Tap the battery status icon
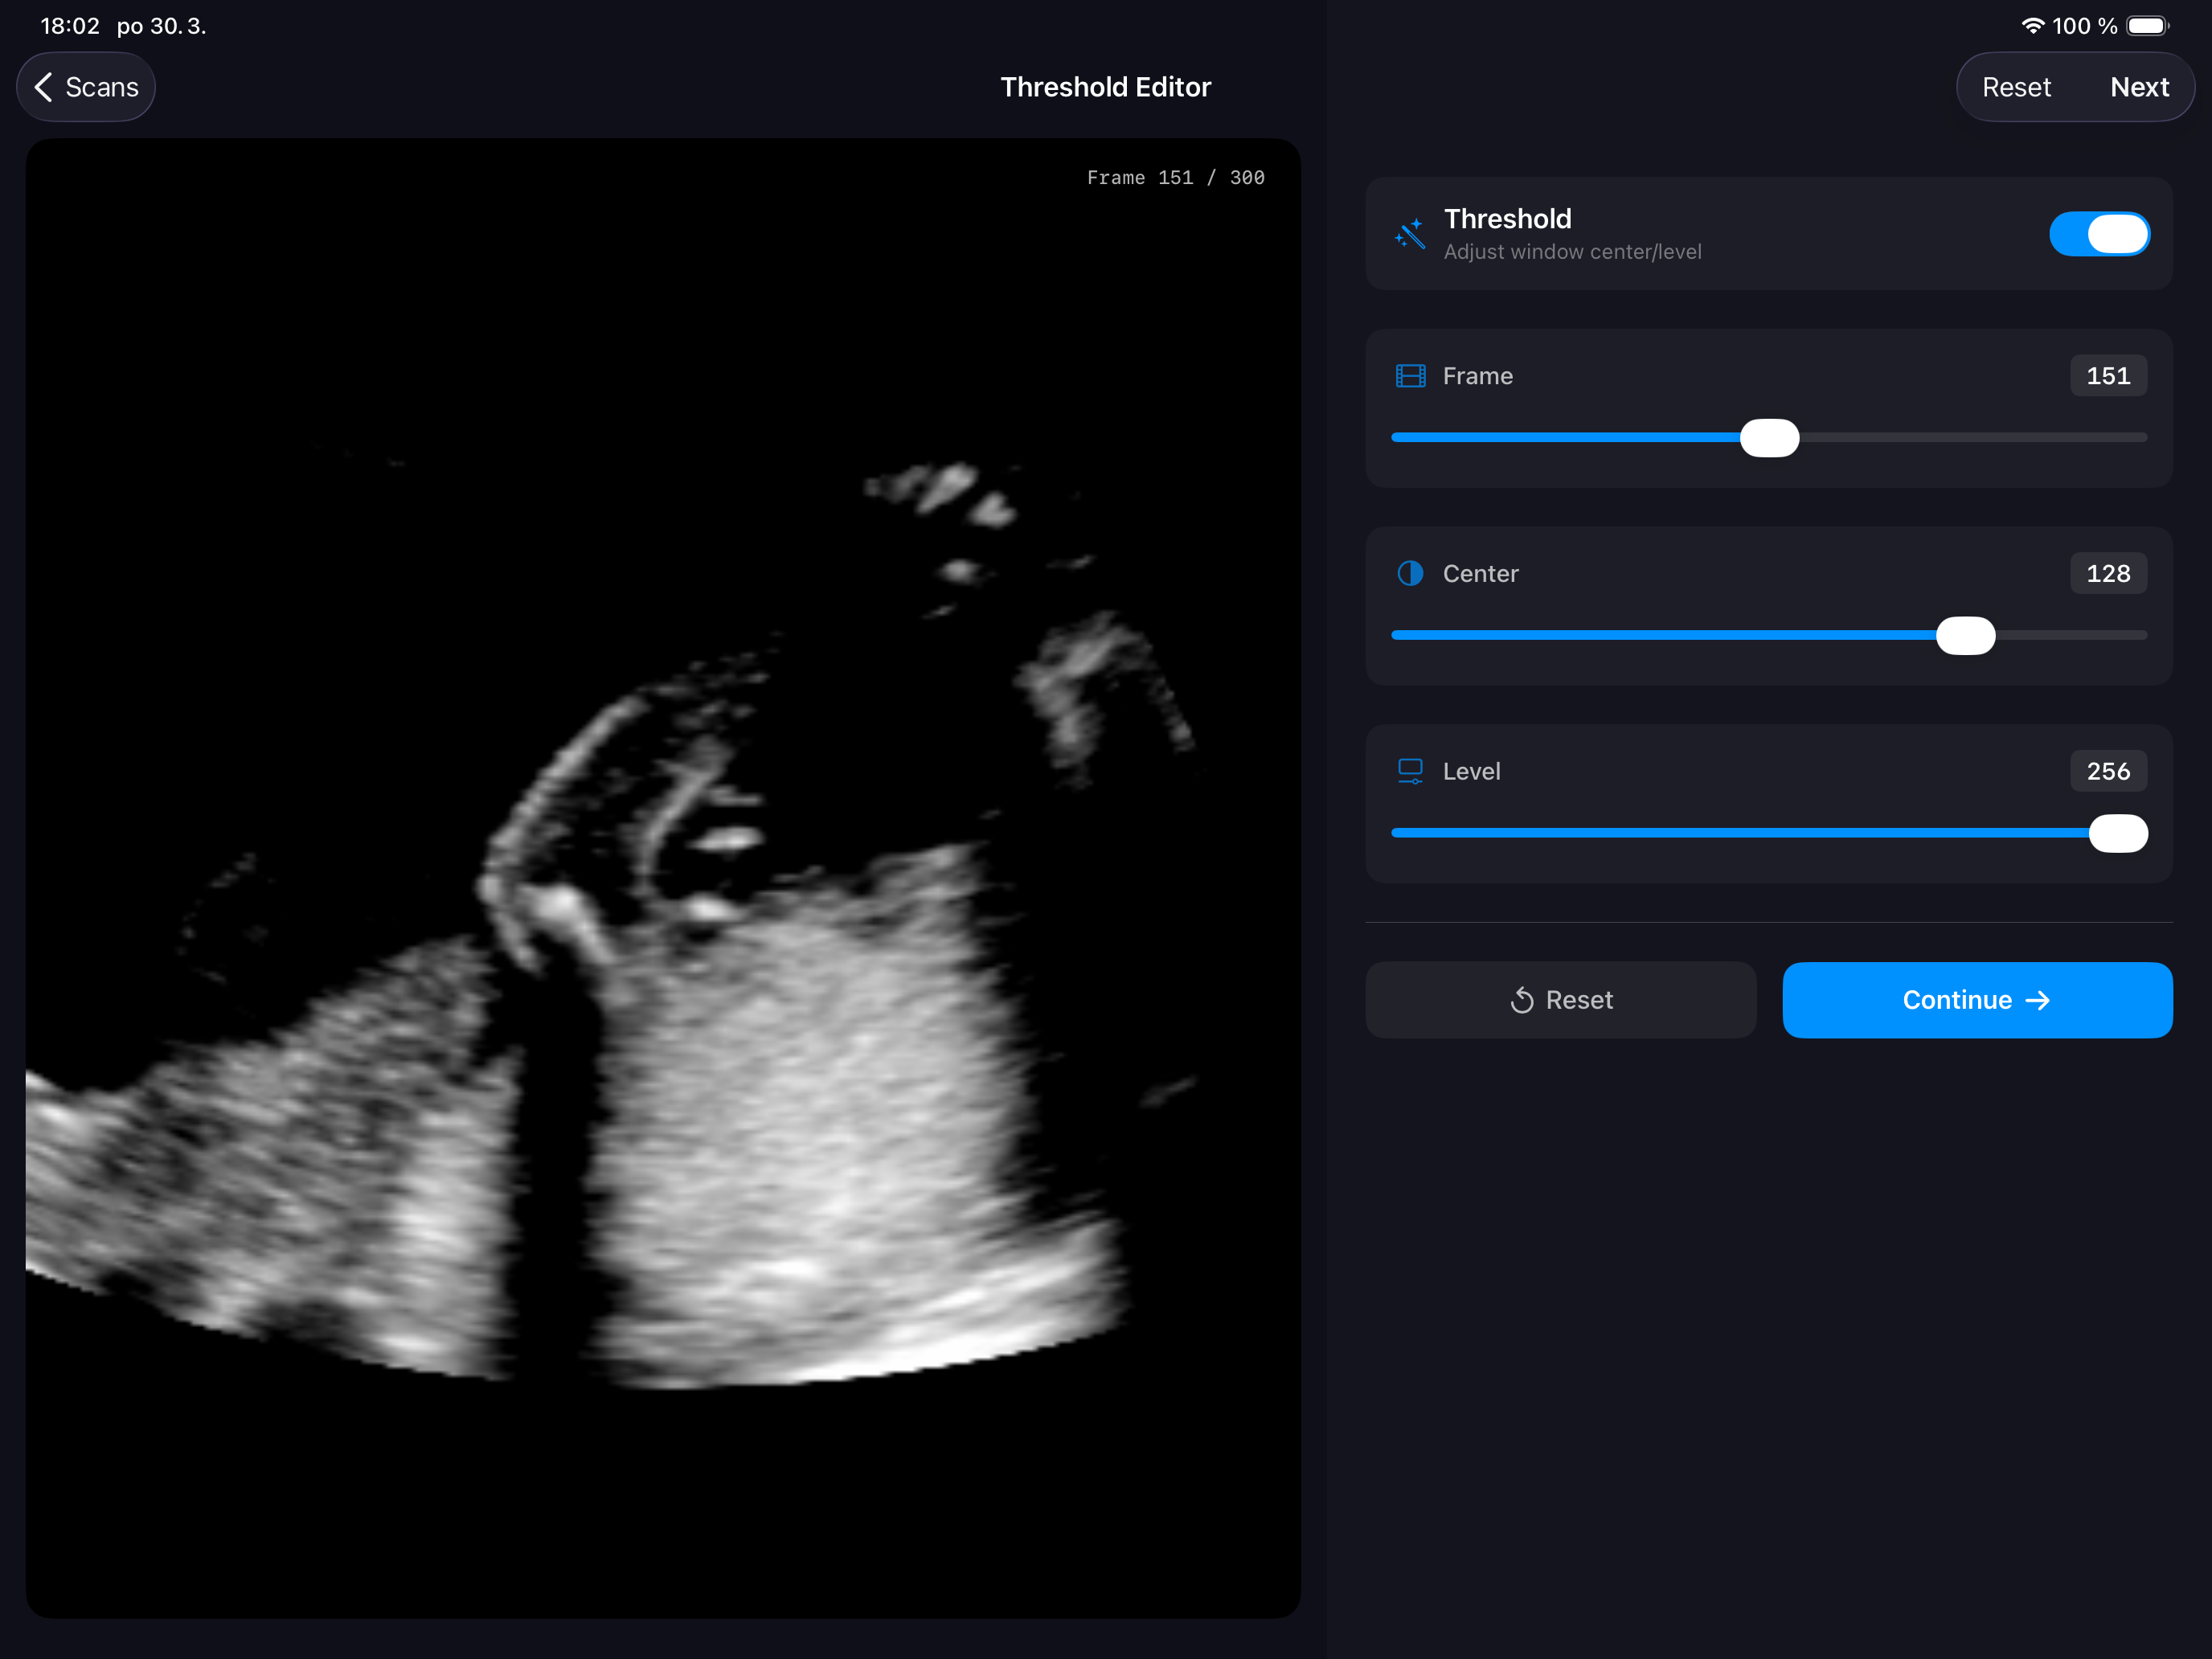This screenshot has height=1659, width=2212. pyautogui.click(x=2147, y=26)
